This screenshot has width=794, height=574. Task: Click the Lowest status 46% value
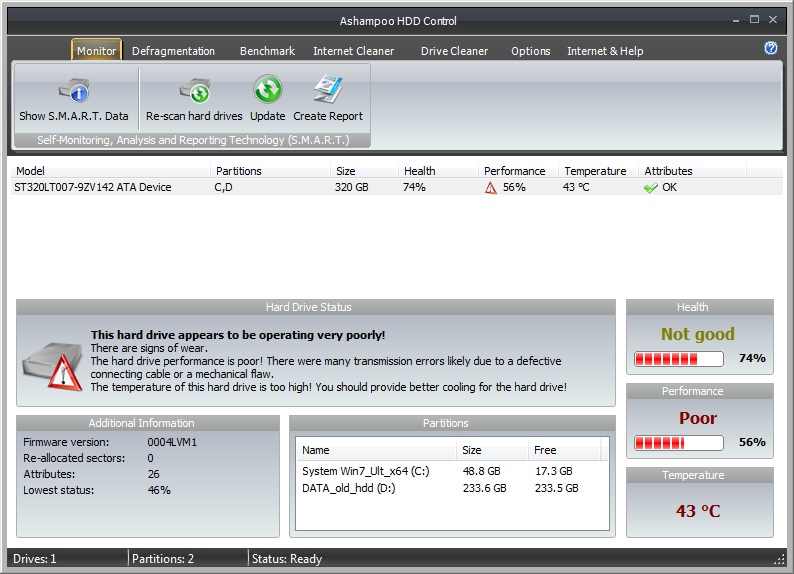[x=159, y=490]
